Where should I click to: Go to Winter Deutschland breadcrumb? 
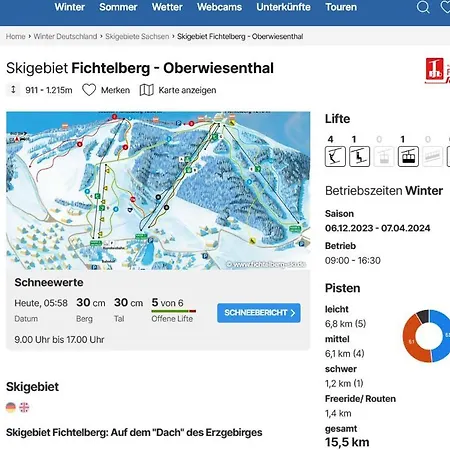pos(65,36)
